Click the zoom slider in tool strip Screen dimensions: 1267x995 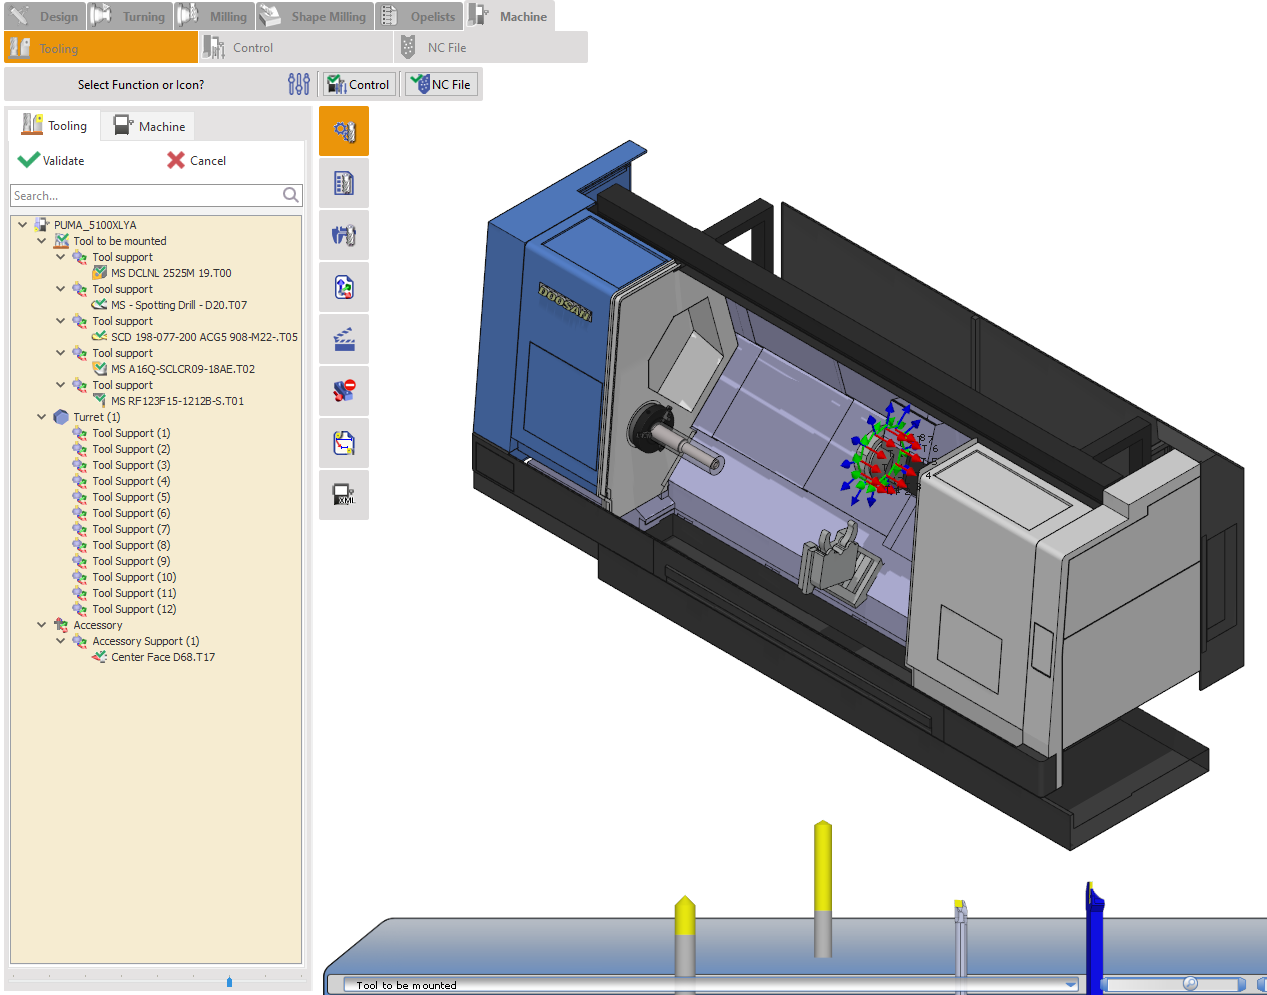(x=1189, y=985)
